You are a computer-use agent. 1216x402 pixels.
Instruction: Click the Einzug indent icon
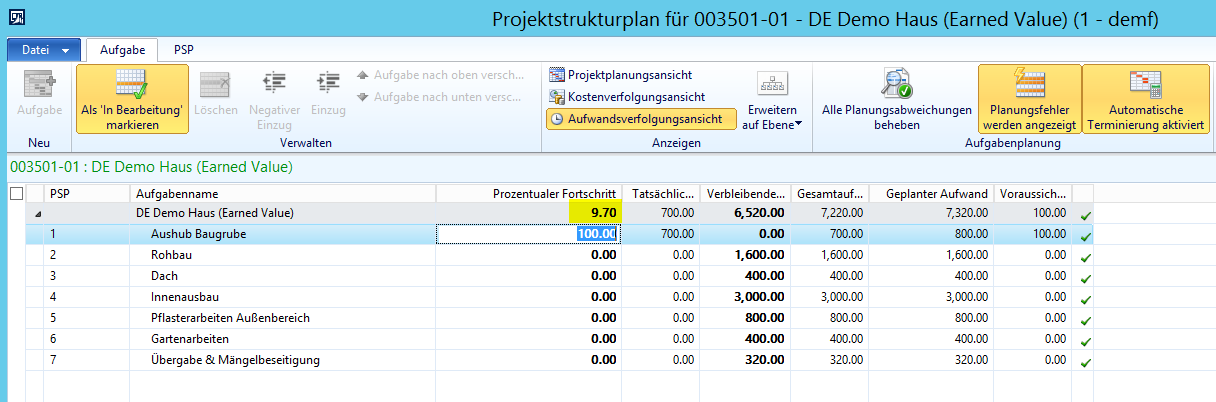tap(328, 85)
